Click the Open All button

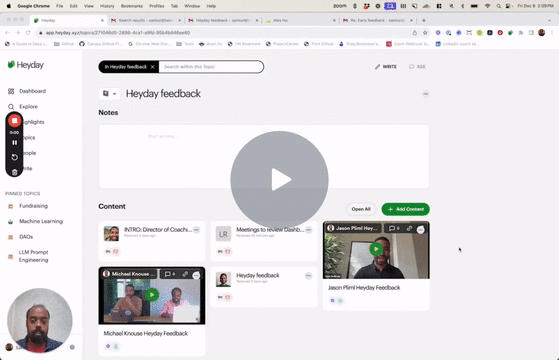pos(361,209)
